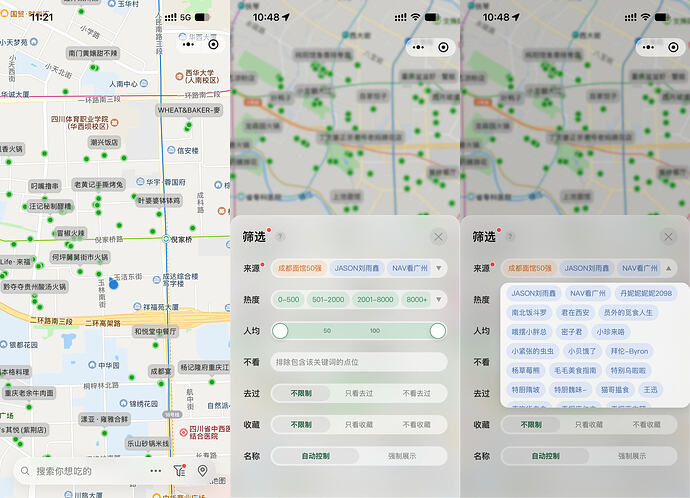Tap the 四川省中西医结合医院 hospital marker icon

[x=184, y=432]
